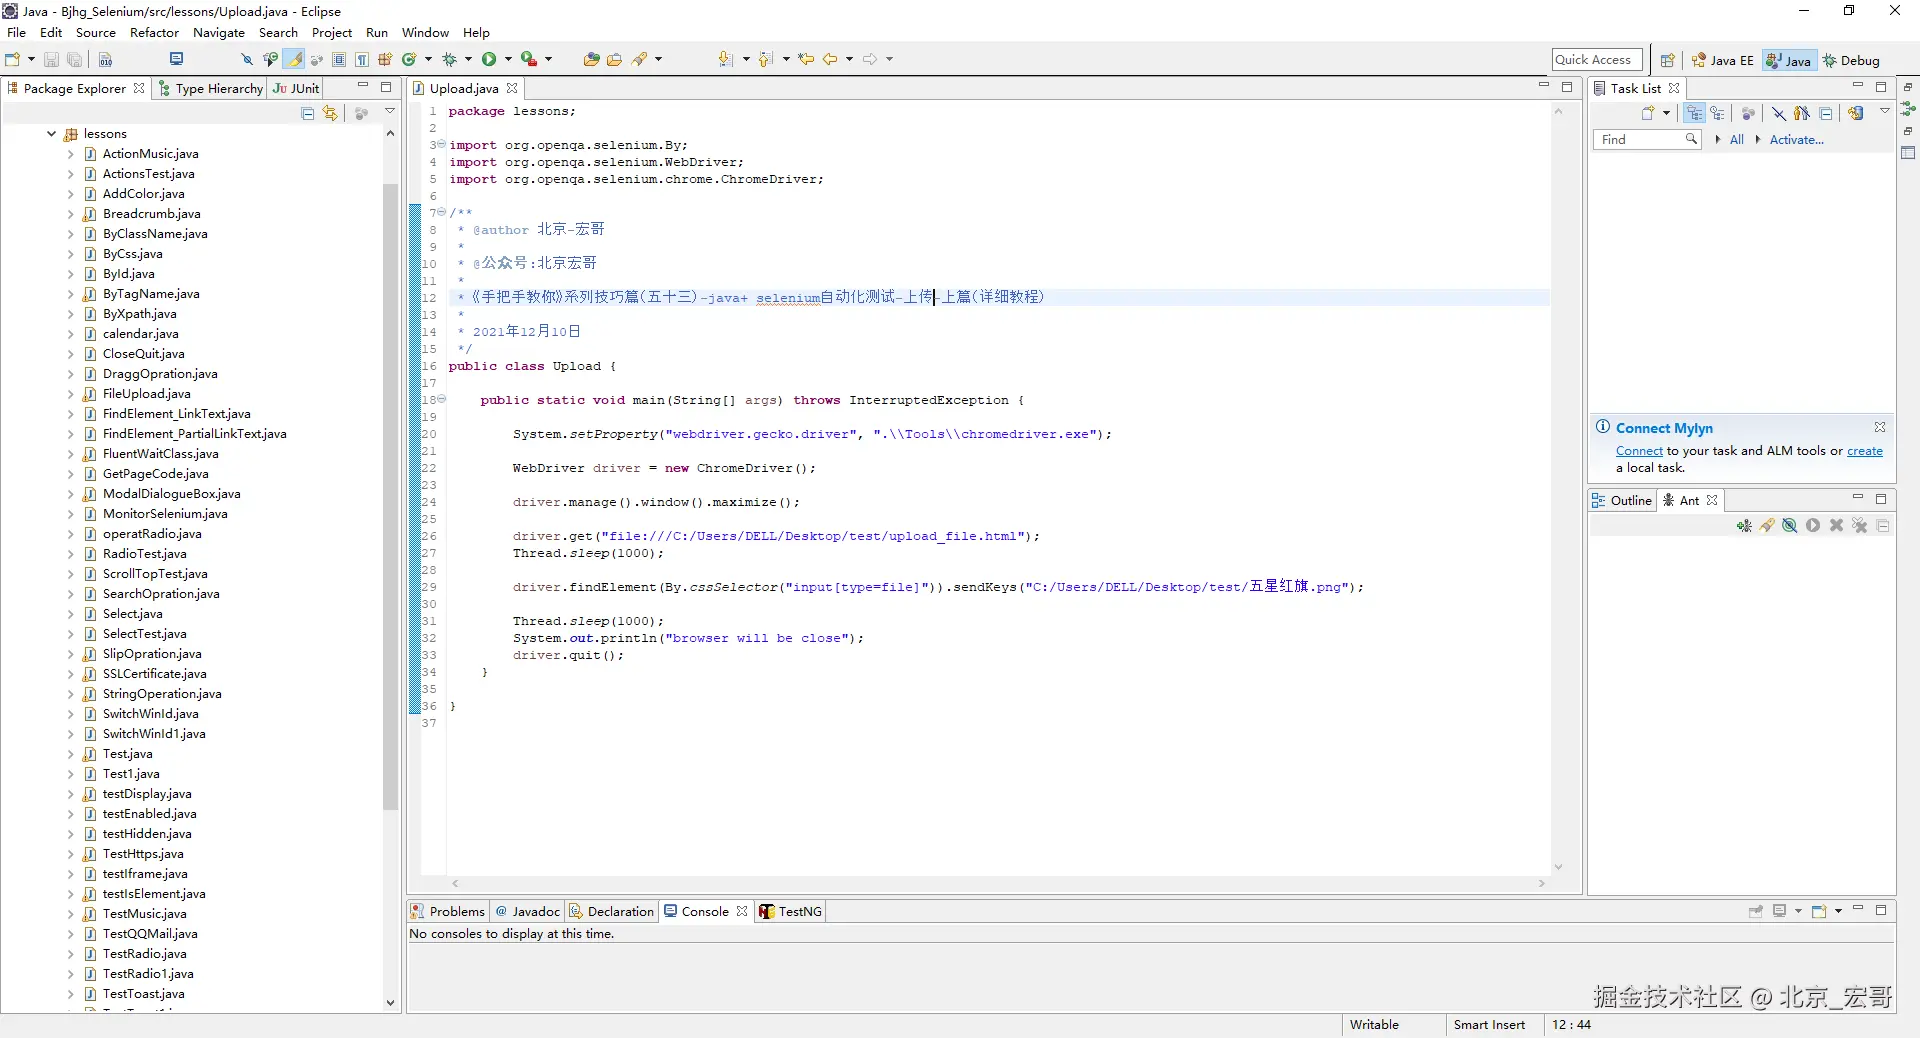Synchronize changed tasks in Task List
The width and height of the screenshot is (1920, 1038).
pos(1856,114)
